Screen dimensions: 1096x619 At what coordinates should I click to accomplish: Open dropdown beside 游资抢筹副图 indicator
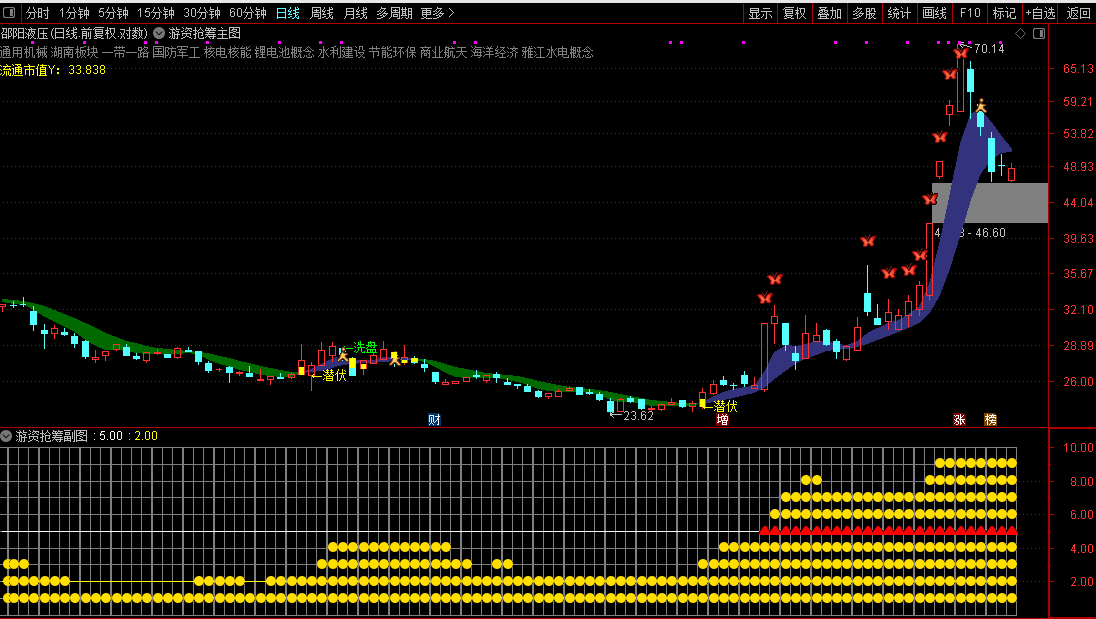click(6, 436)
